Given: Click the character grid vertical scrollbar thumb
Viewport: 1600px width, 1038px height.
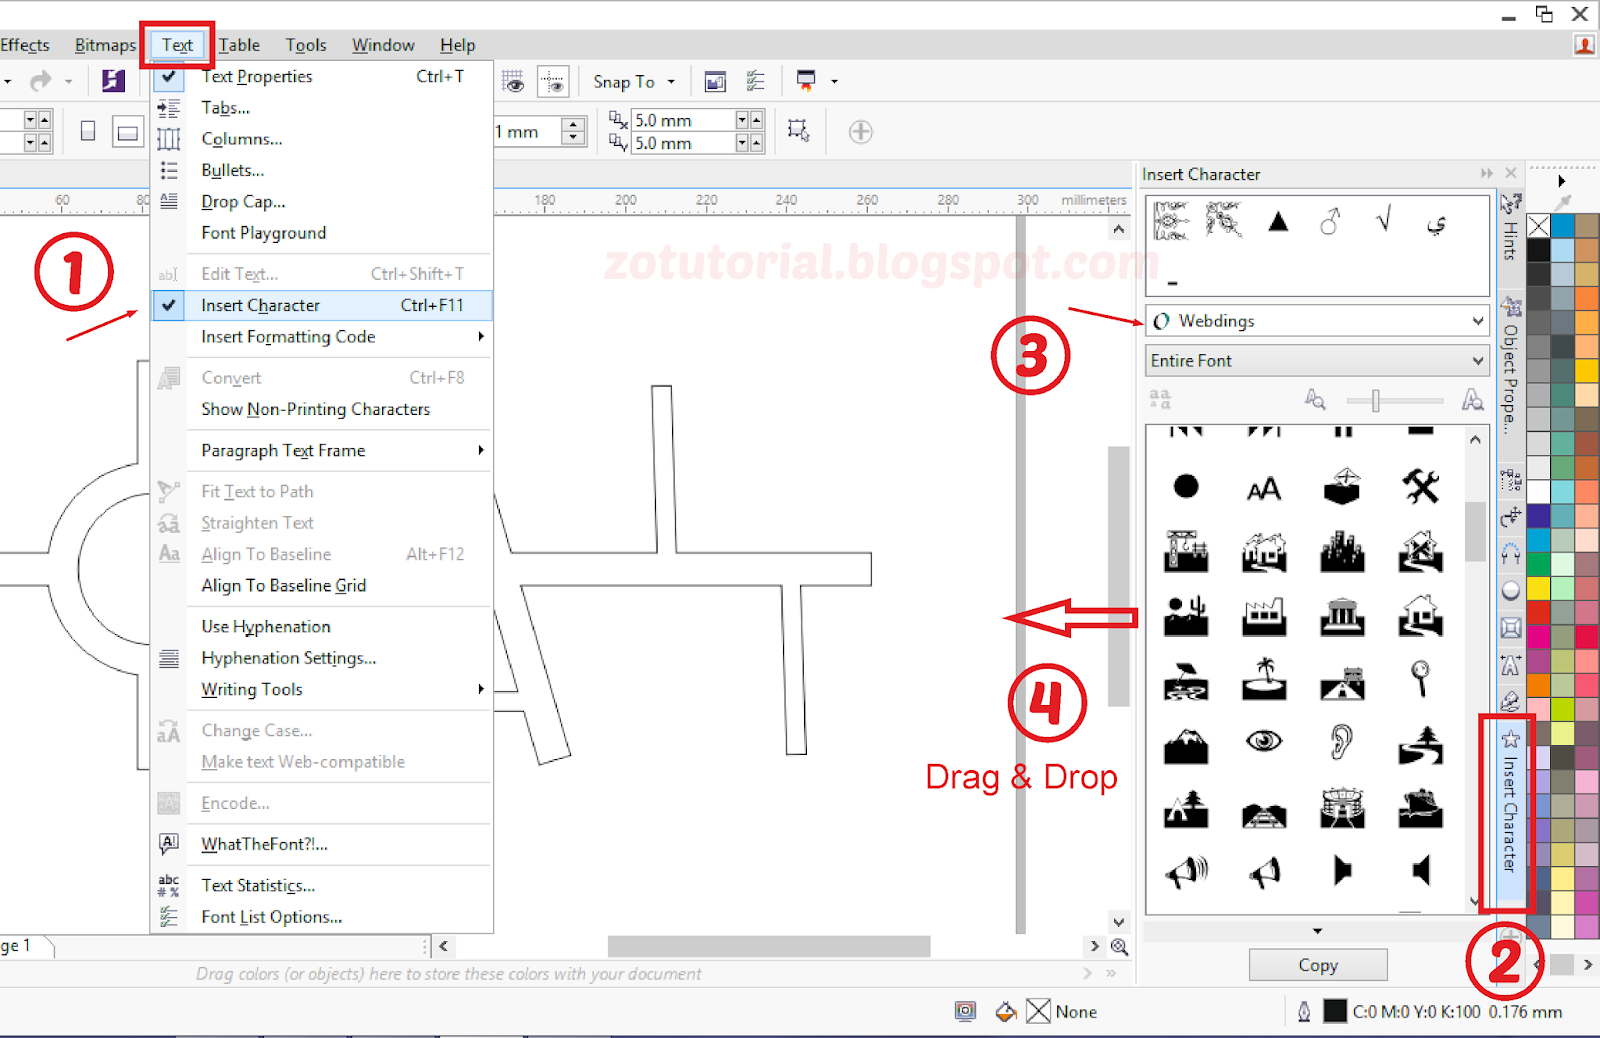Looking at the screenshot, I should click(1475, 531).
